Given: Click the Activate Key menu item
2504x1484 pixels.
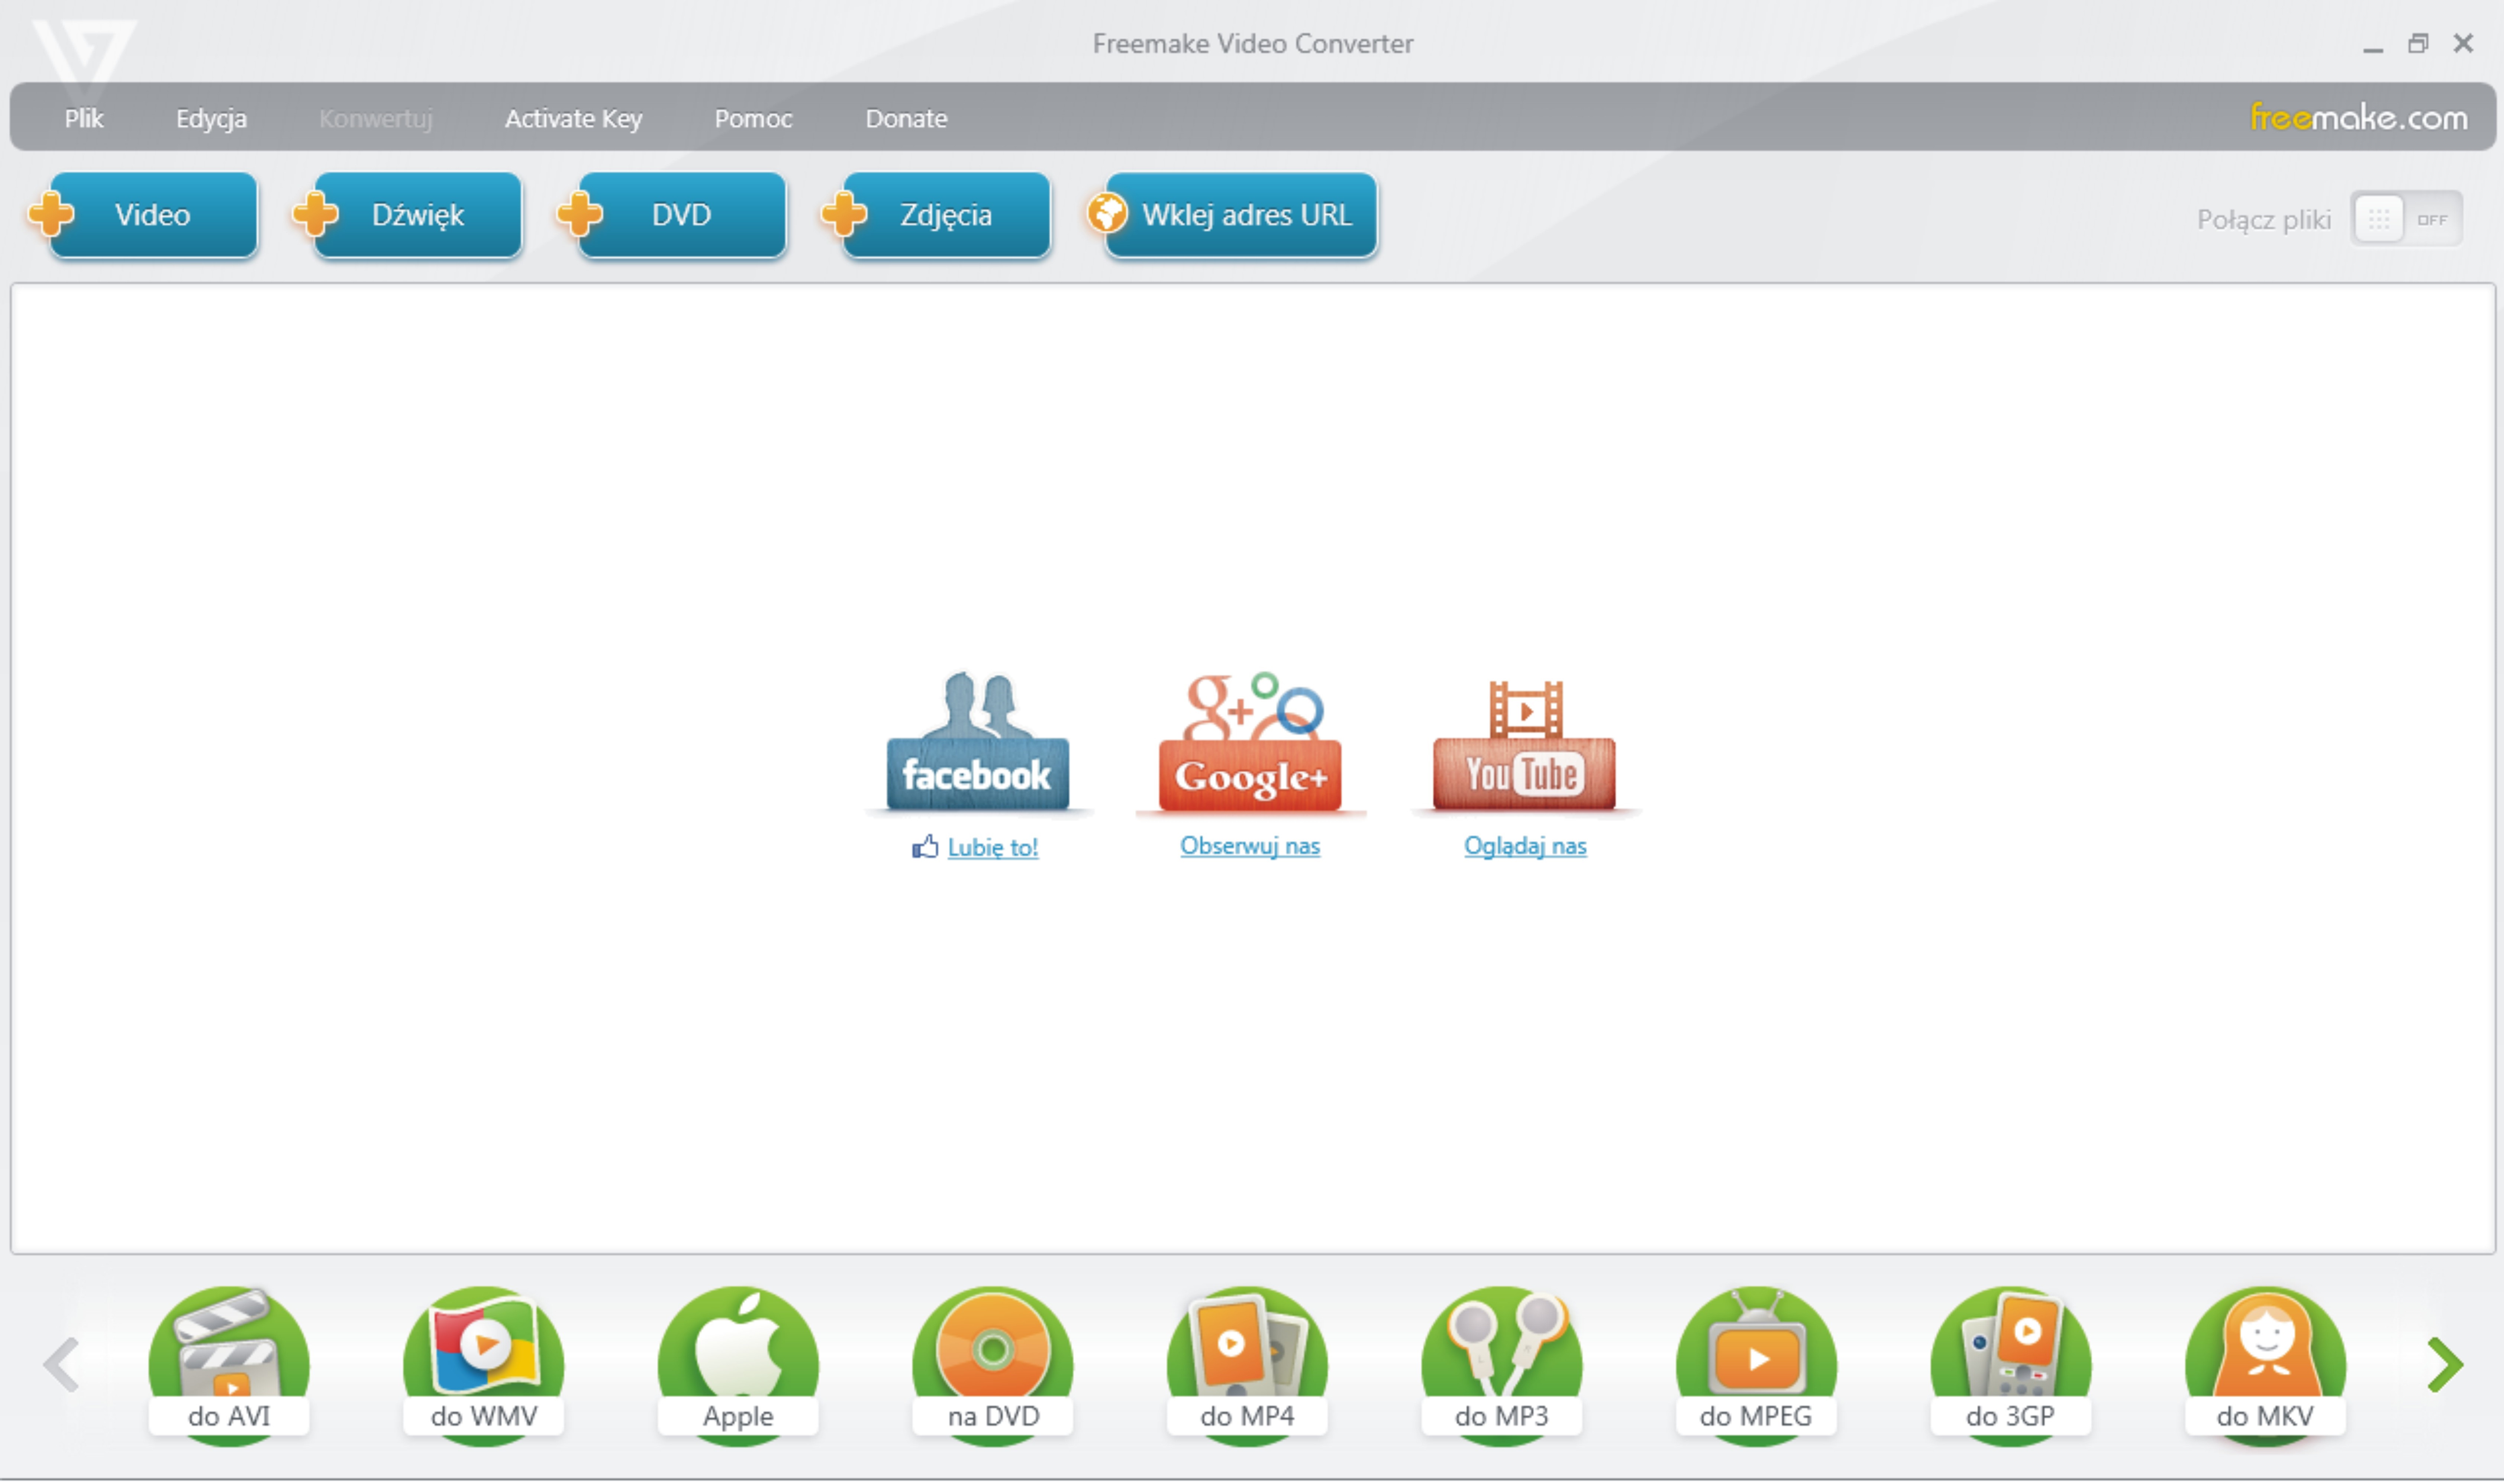Looking at the screenshot, I should (573, 118).
